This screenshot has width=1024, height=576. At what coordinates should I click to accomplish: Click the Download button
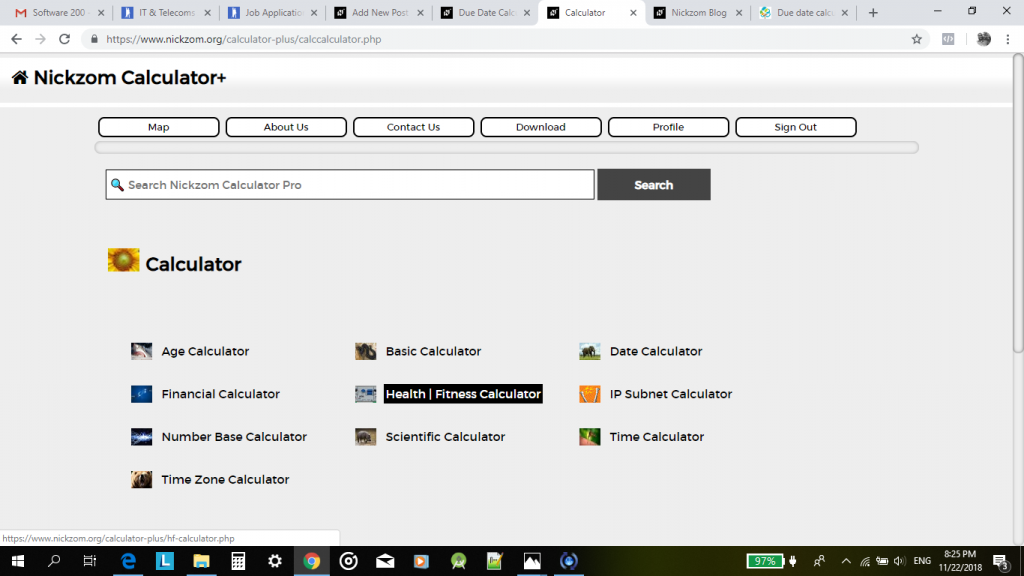tap(541, 127)
